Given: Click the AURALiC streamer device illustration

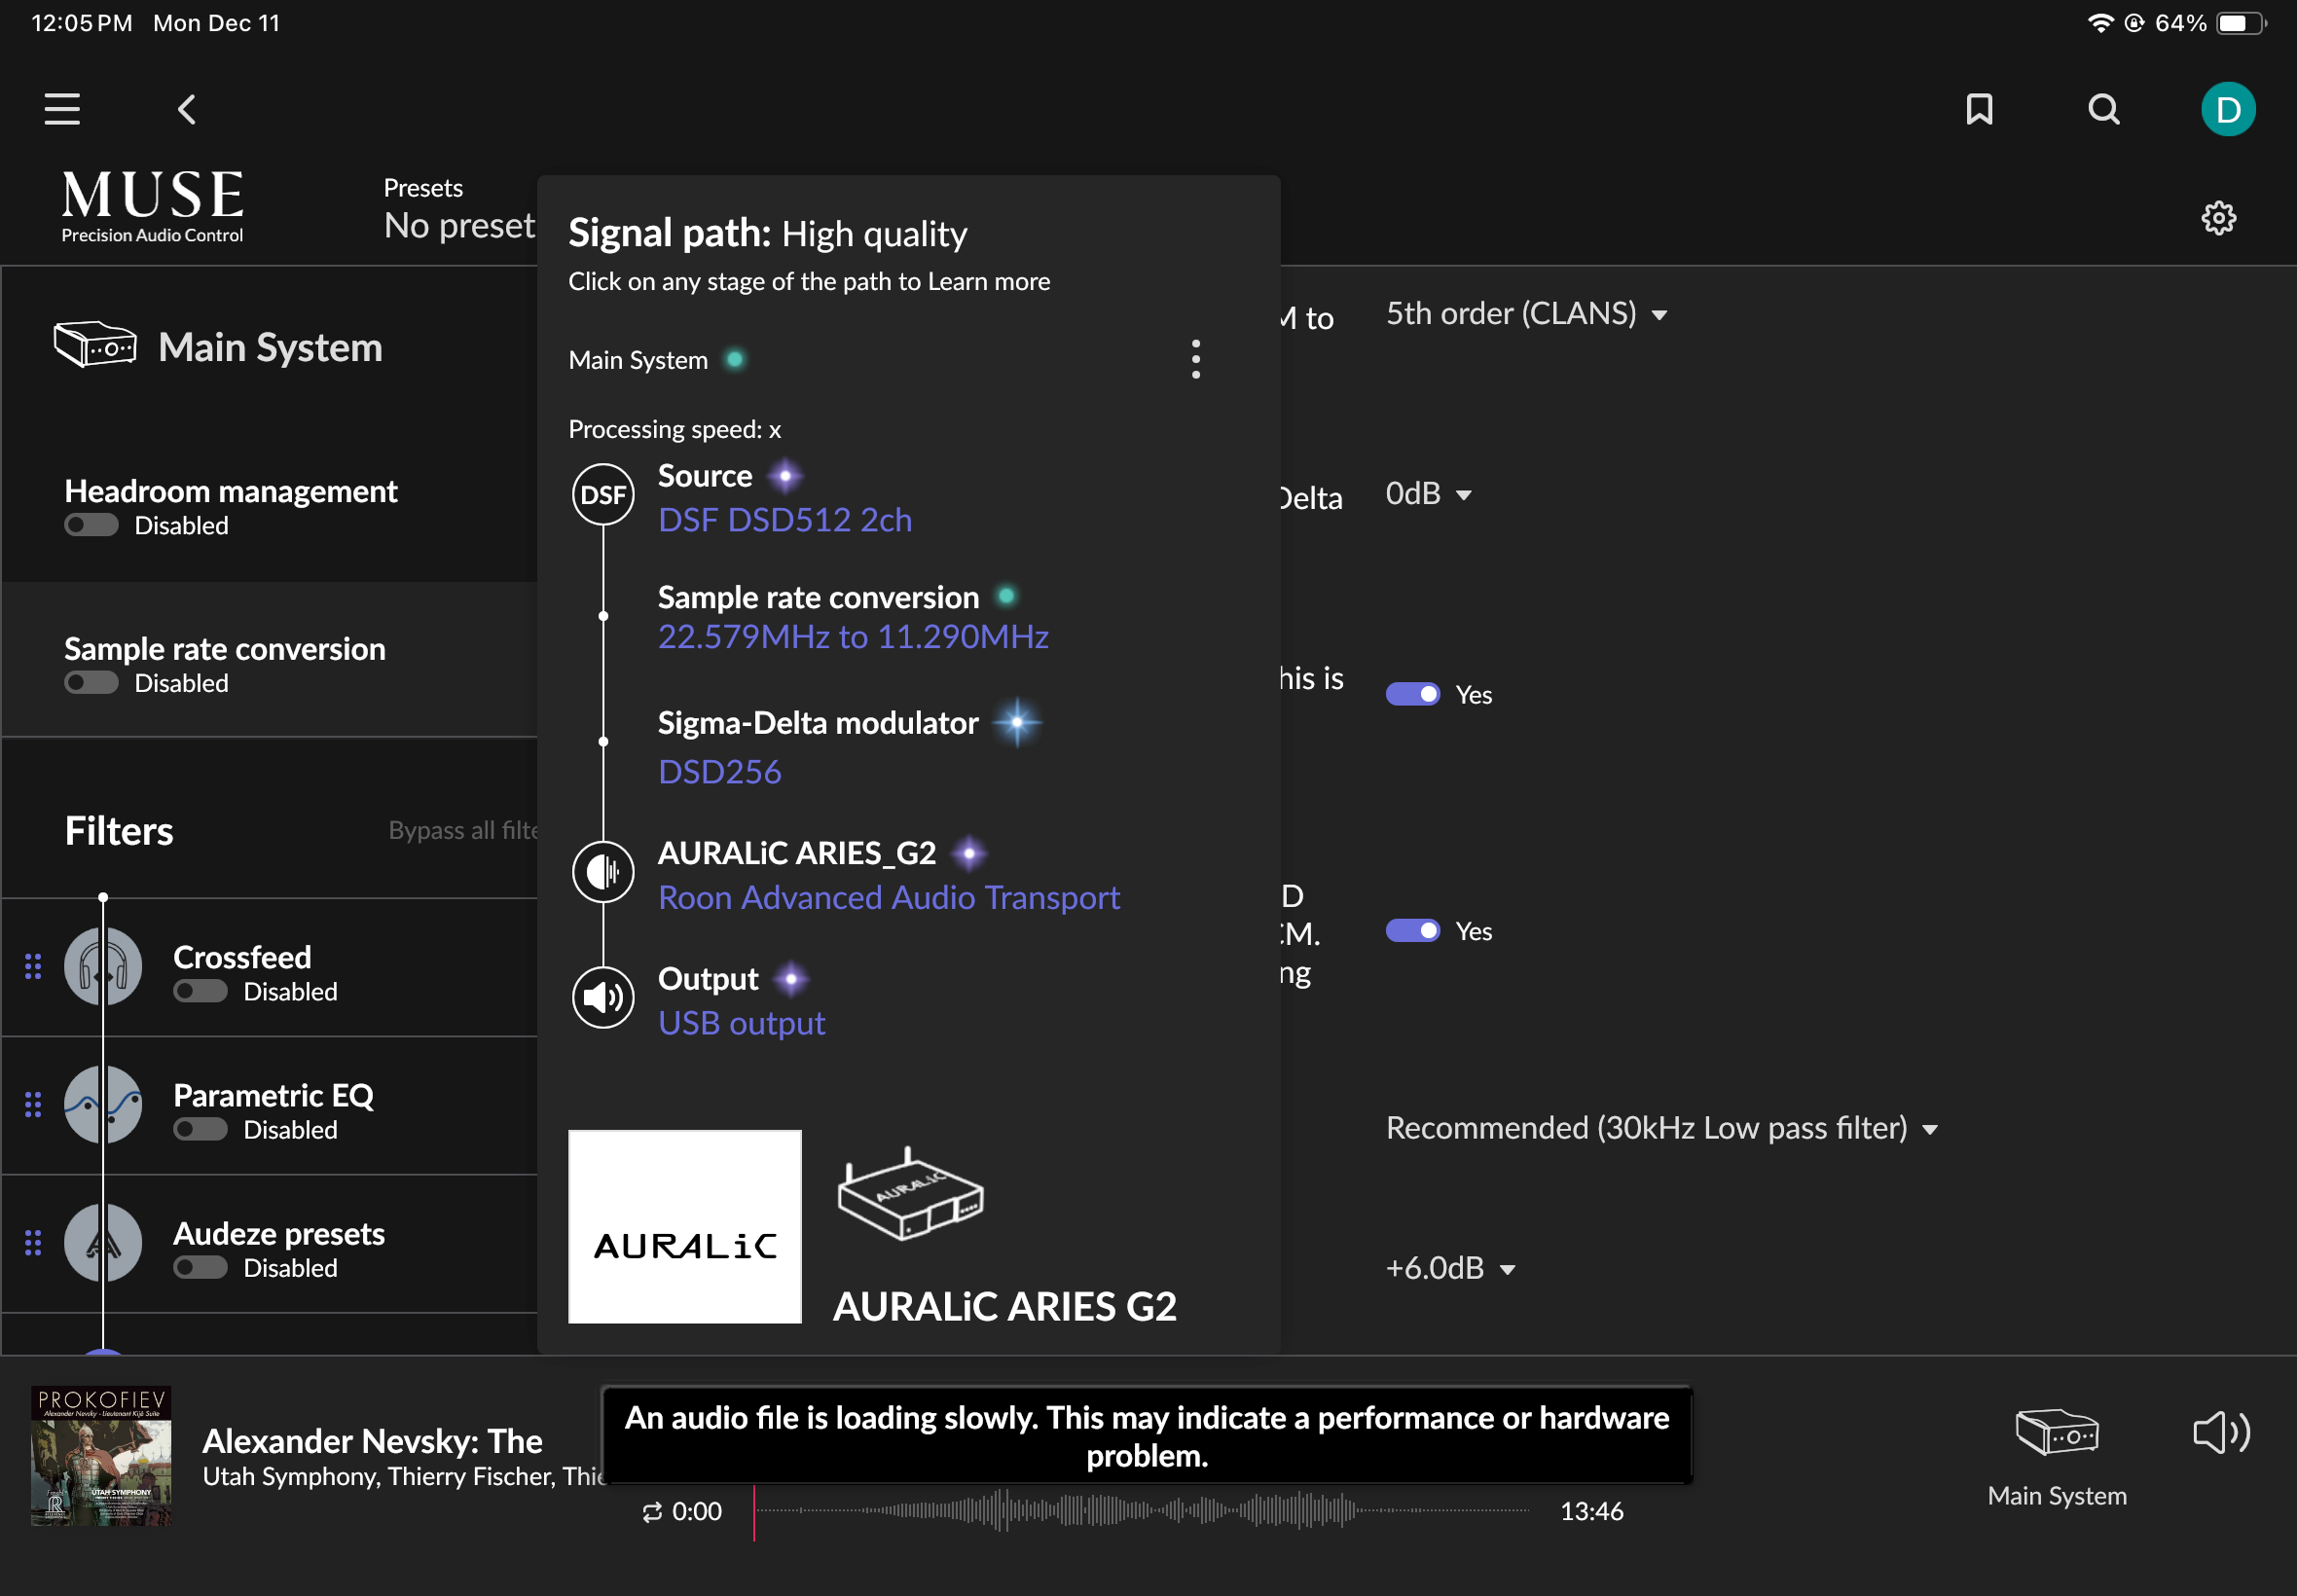Looking at the screenshot, I should coord(910,1195).
